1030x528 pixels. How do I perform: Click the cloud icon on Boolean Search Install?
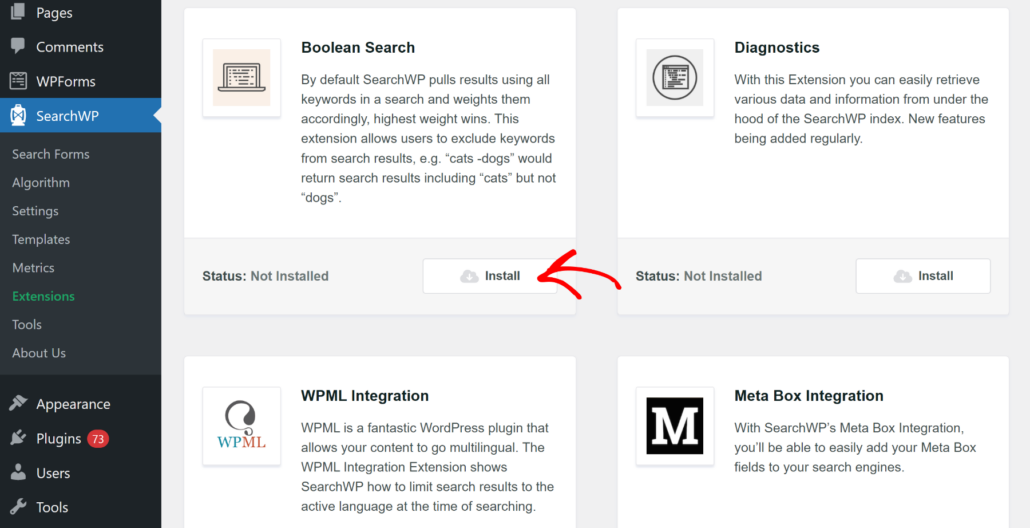pyautogui.click(x=469, y=276)
